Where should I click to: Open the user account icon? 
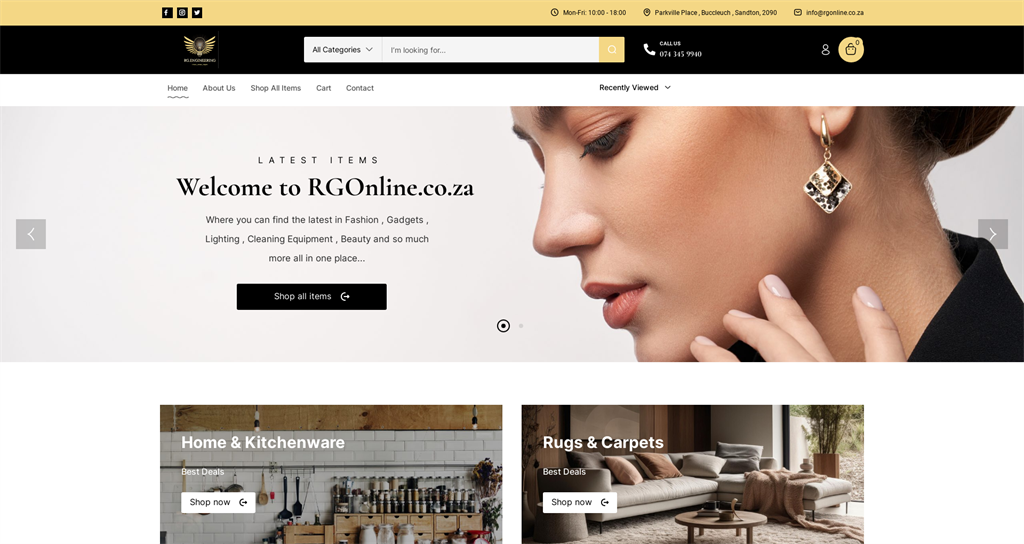click(x=825, y=50)
